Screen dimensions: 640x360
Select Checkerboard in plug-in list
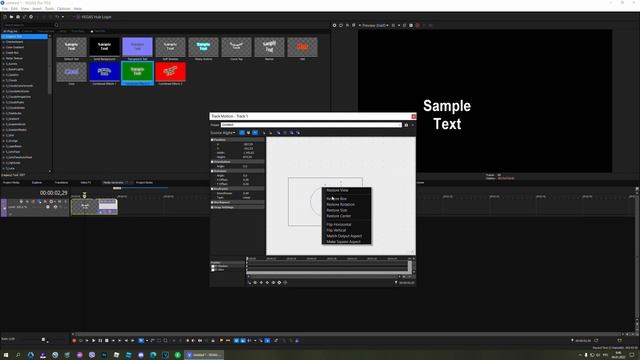tap(15, 42)
